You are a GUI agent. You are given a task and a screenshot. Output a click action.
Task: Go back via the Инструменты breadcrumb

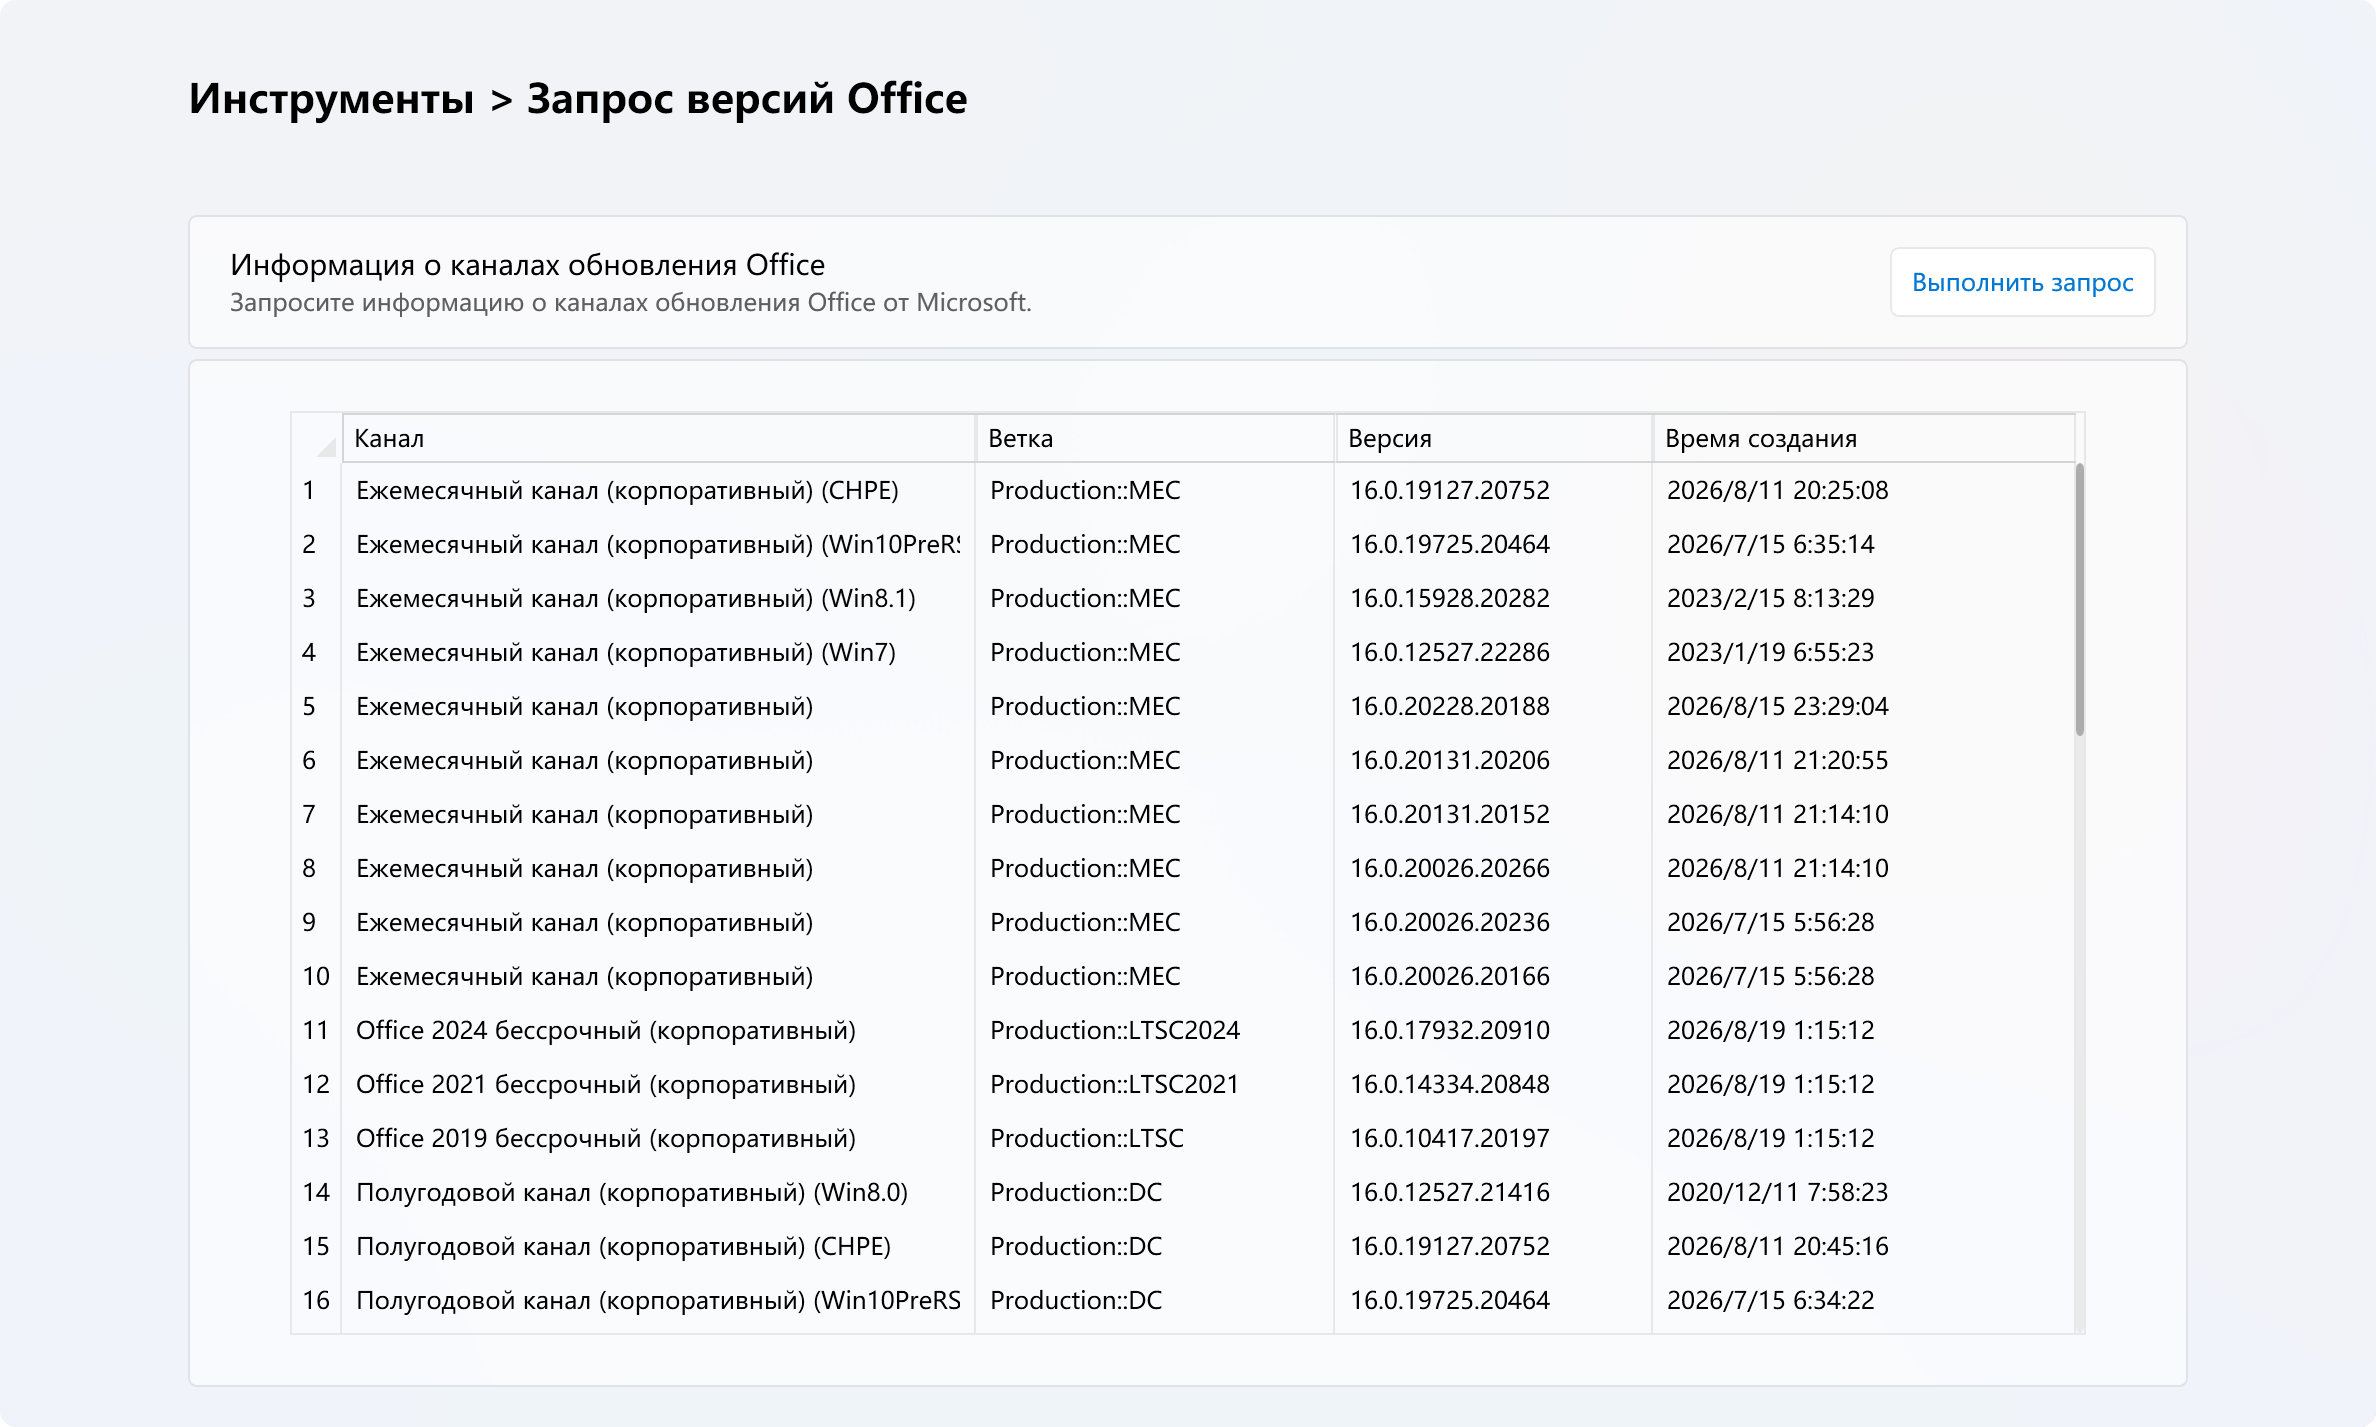click(x=331, y=99)
